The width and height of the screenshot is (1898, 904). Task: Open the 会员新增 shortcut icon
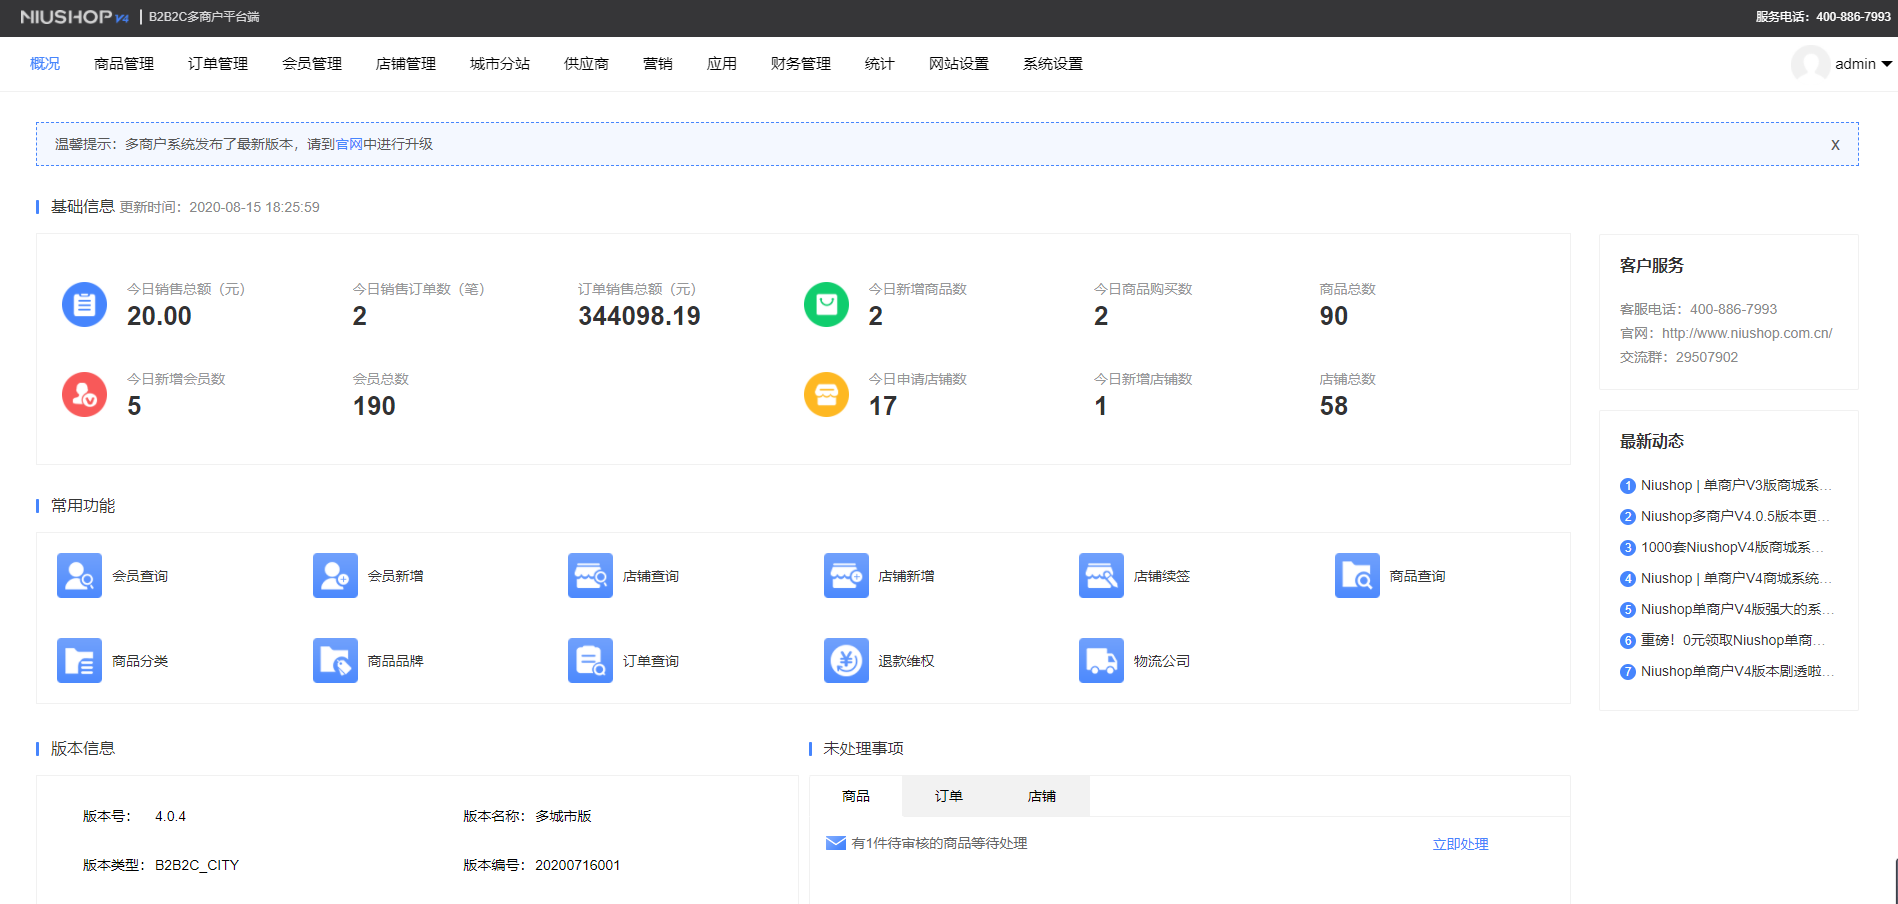335,576
